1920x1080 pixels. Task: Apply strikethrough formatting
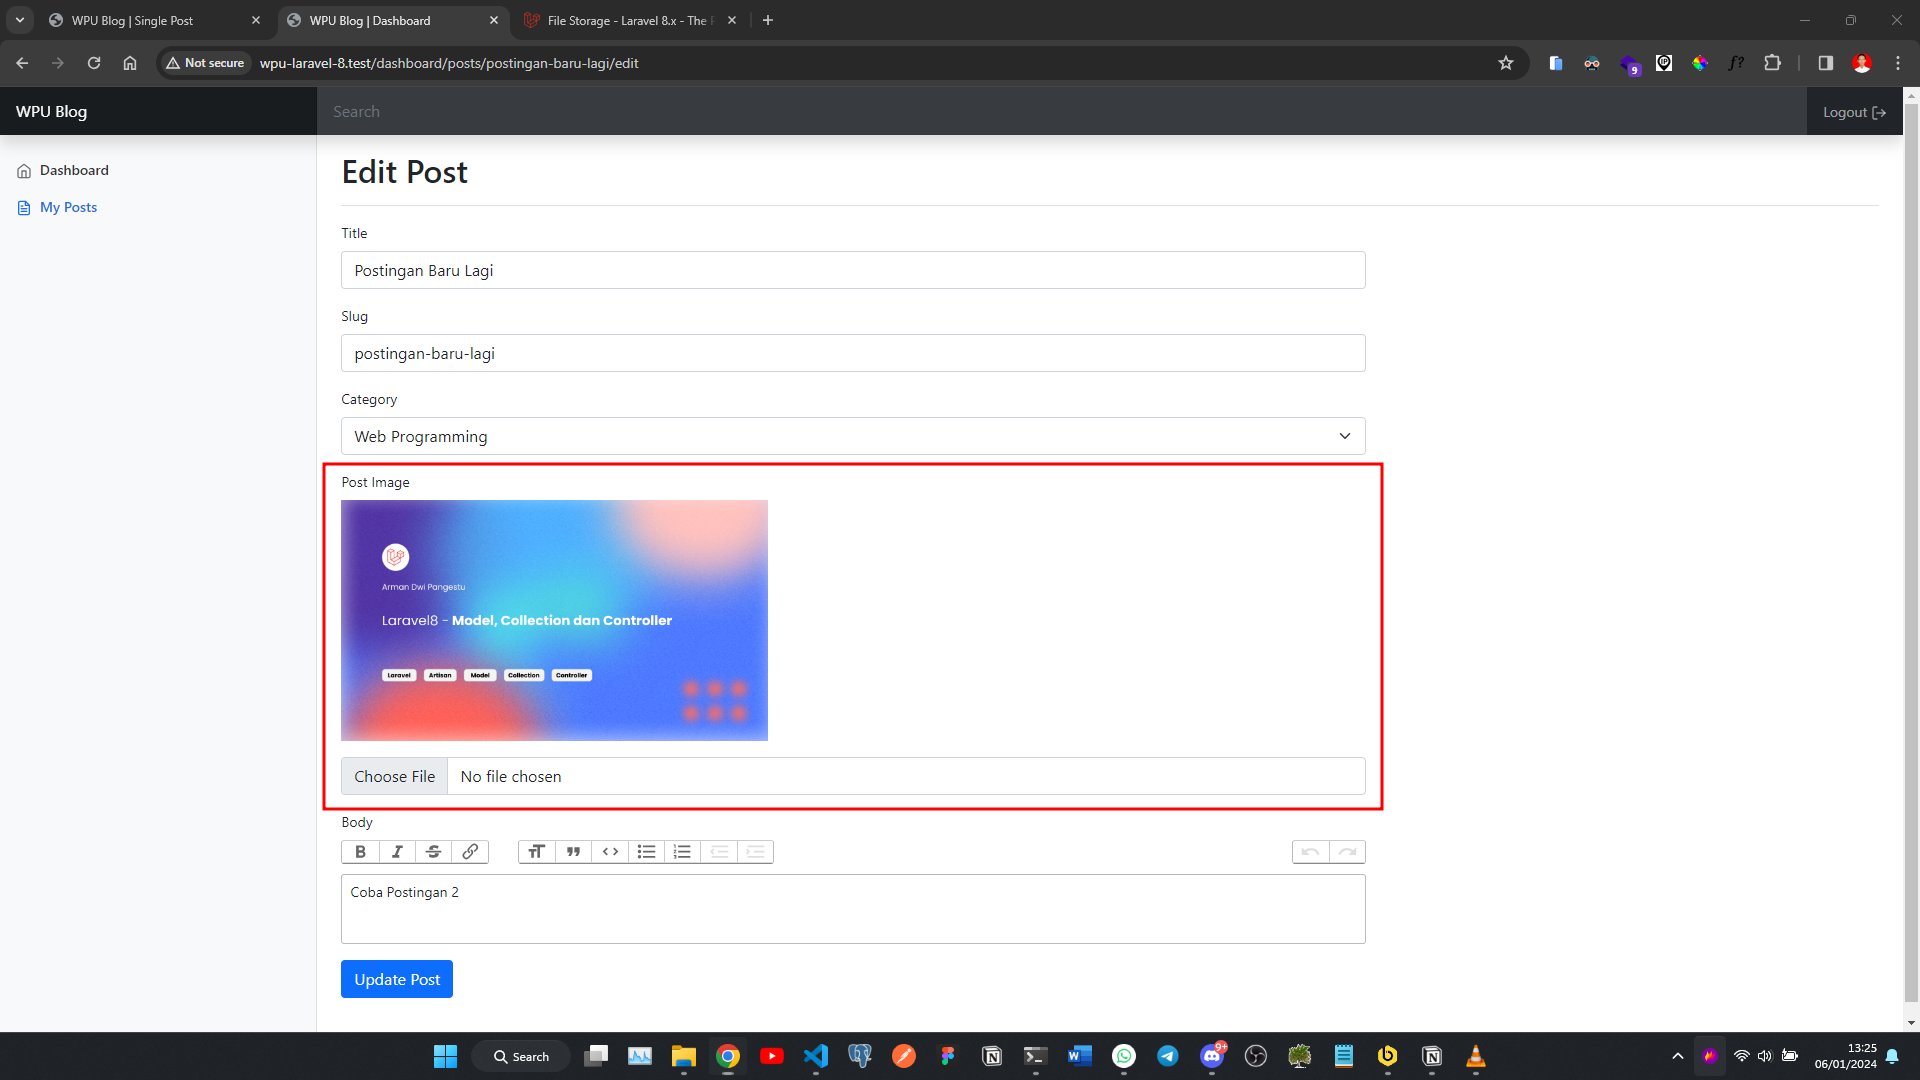433,851
